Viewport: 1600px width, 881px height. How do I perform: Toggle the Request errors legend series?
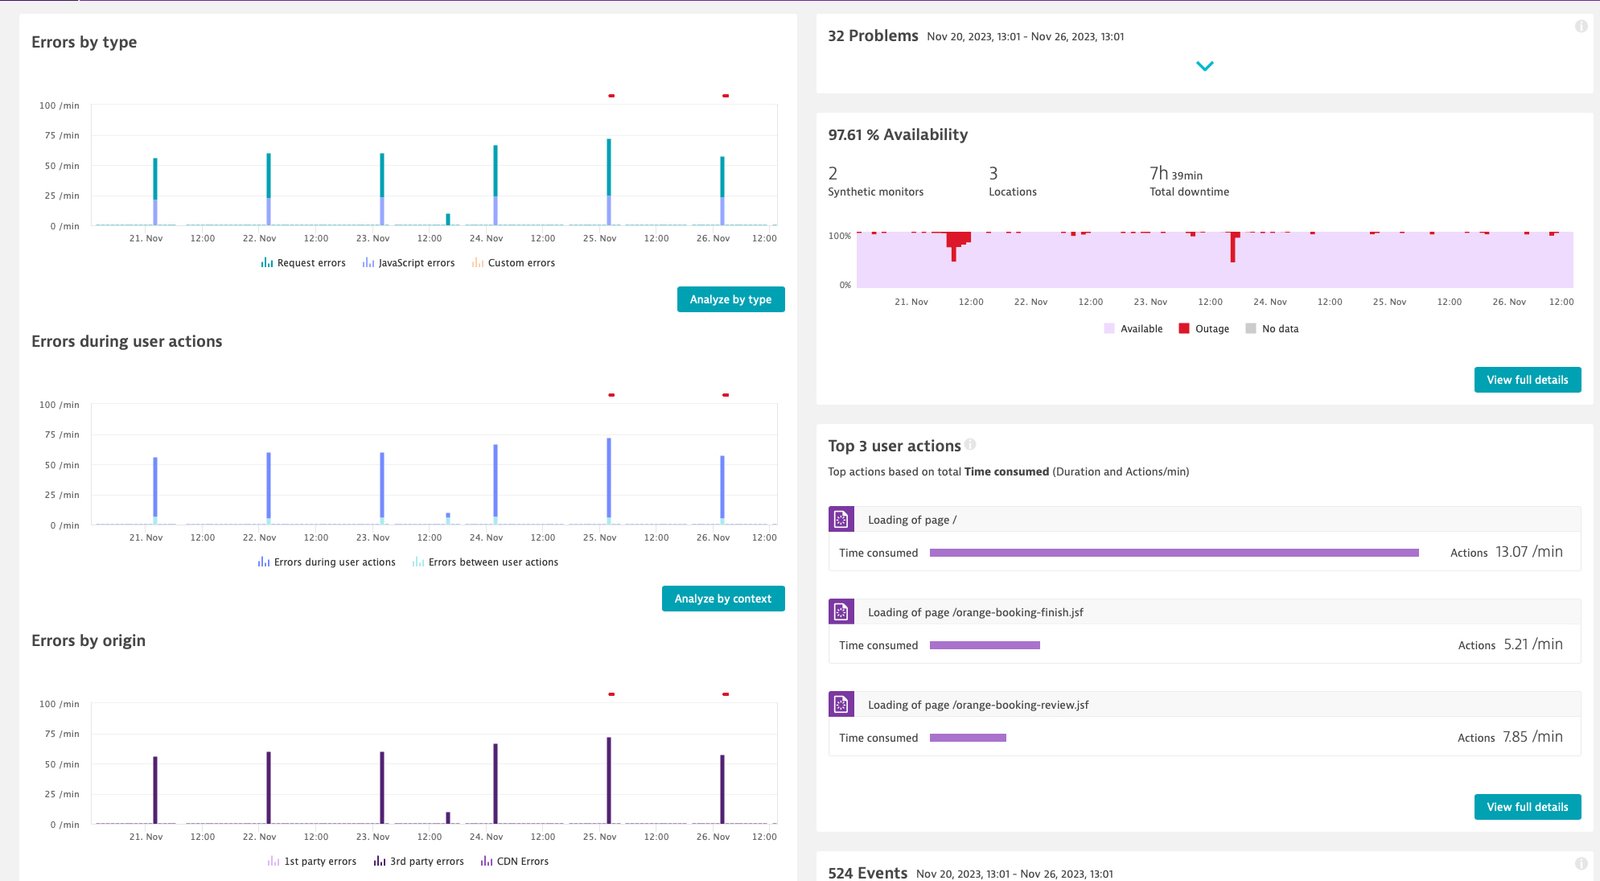(303, 263)
